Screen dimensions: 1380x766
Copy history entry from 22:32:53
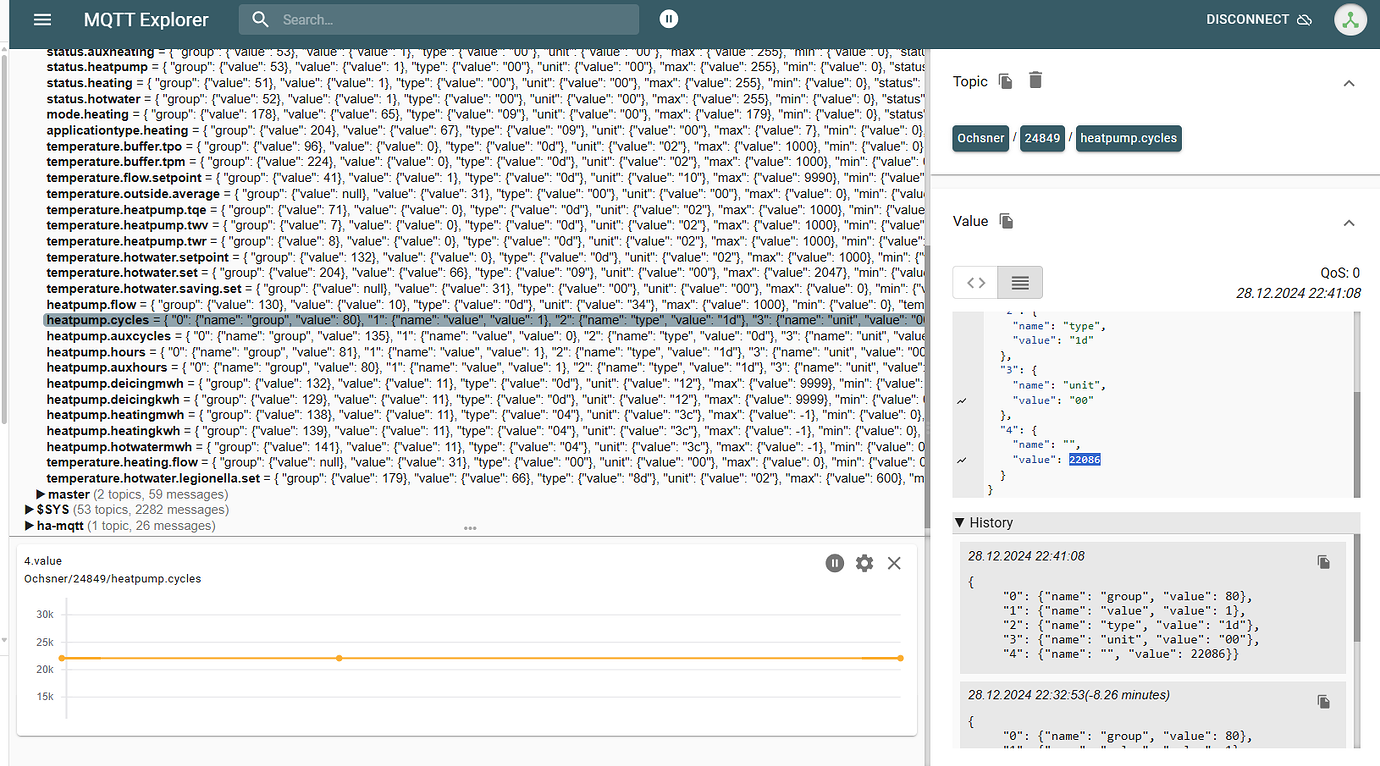(x=1324, y=702)
